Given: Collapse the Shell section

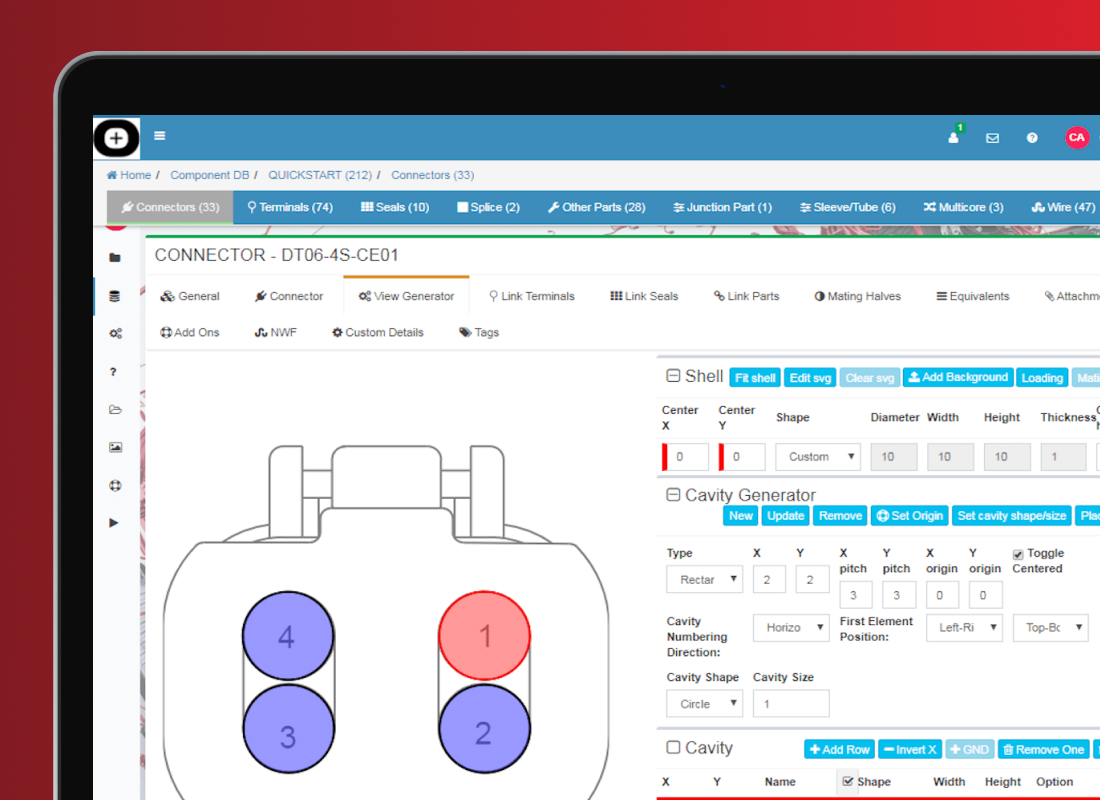Looking at the screenshot, I should 673,376.
